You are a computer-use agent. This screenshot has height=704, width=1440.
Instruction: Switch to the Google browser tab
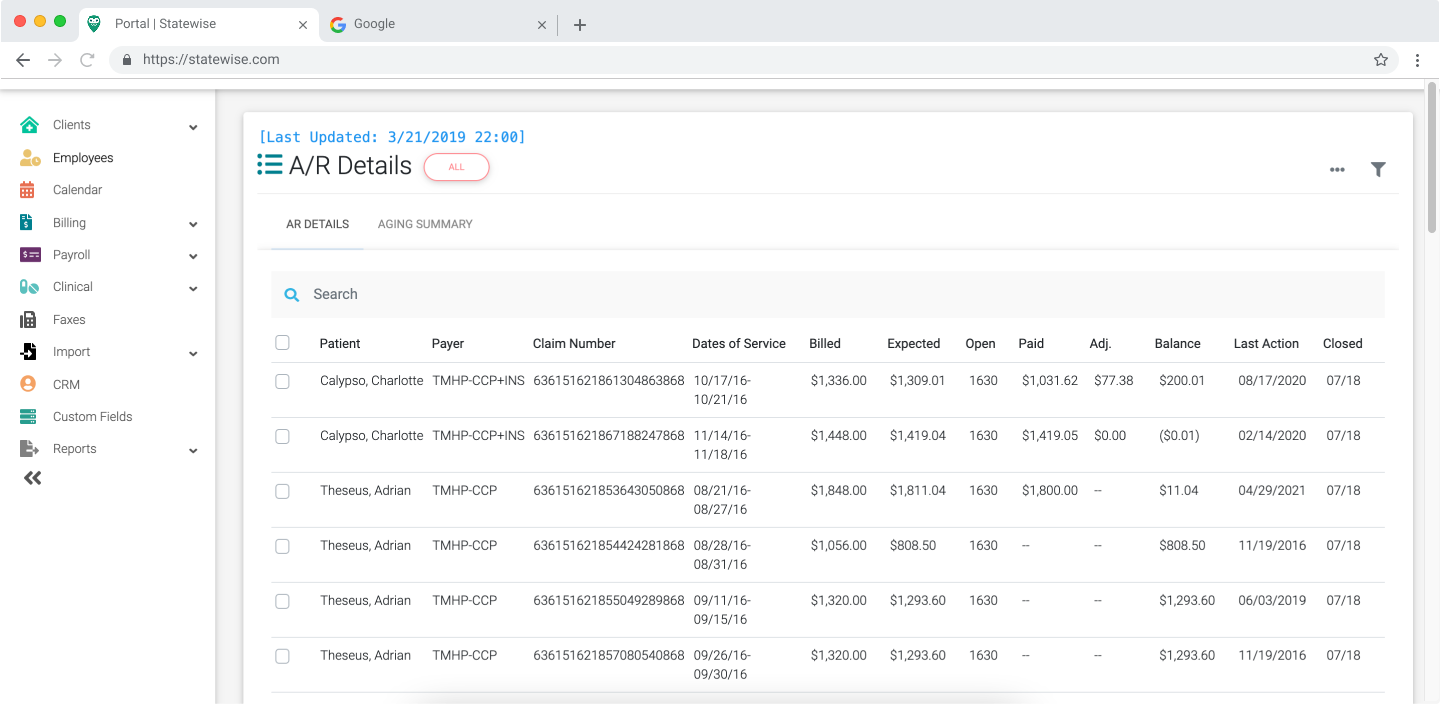click(438, 24)
